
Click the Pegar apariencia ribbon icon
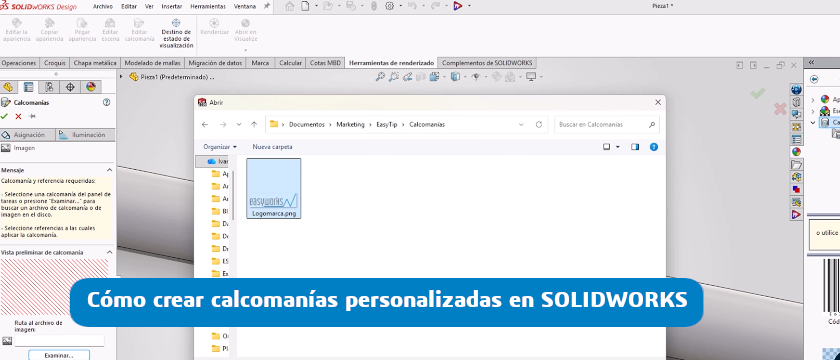(82, 23)
